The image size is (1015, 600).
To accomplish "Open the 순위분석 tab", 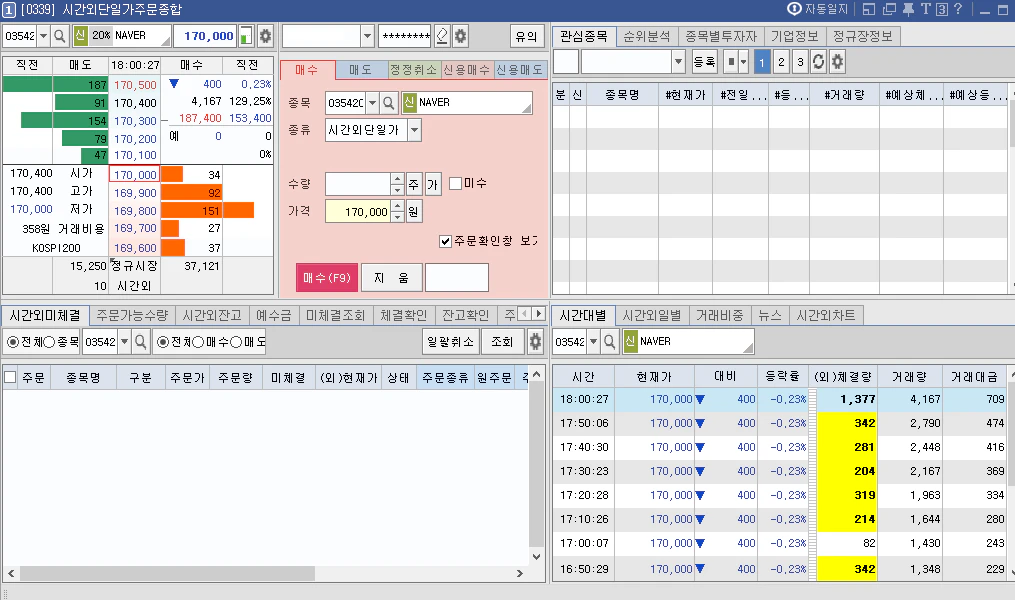I will pos(647,36).
